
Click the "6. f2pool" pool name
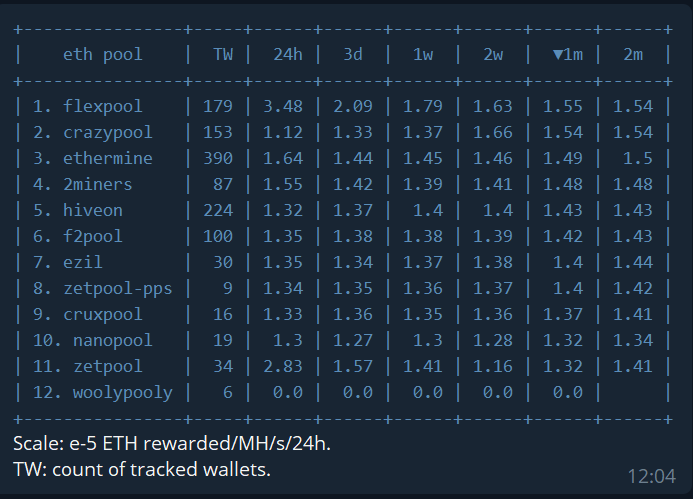click(78, 236)
